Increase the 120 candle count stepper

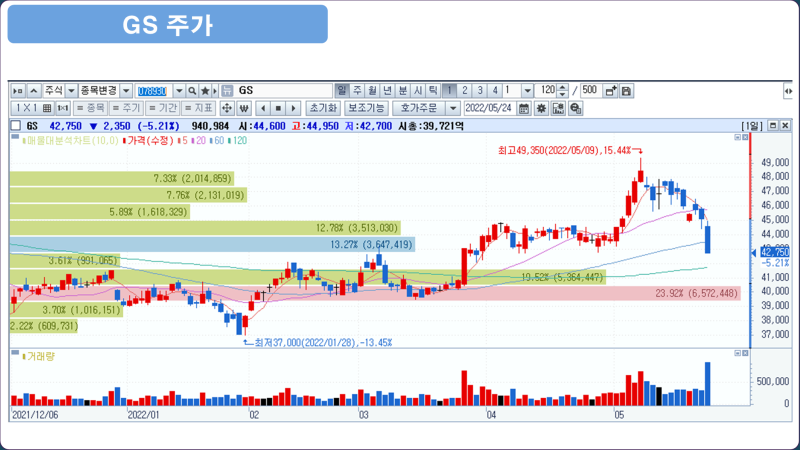coord(562,88)
